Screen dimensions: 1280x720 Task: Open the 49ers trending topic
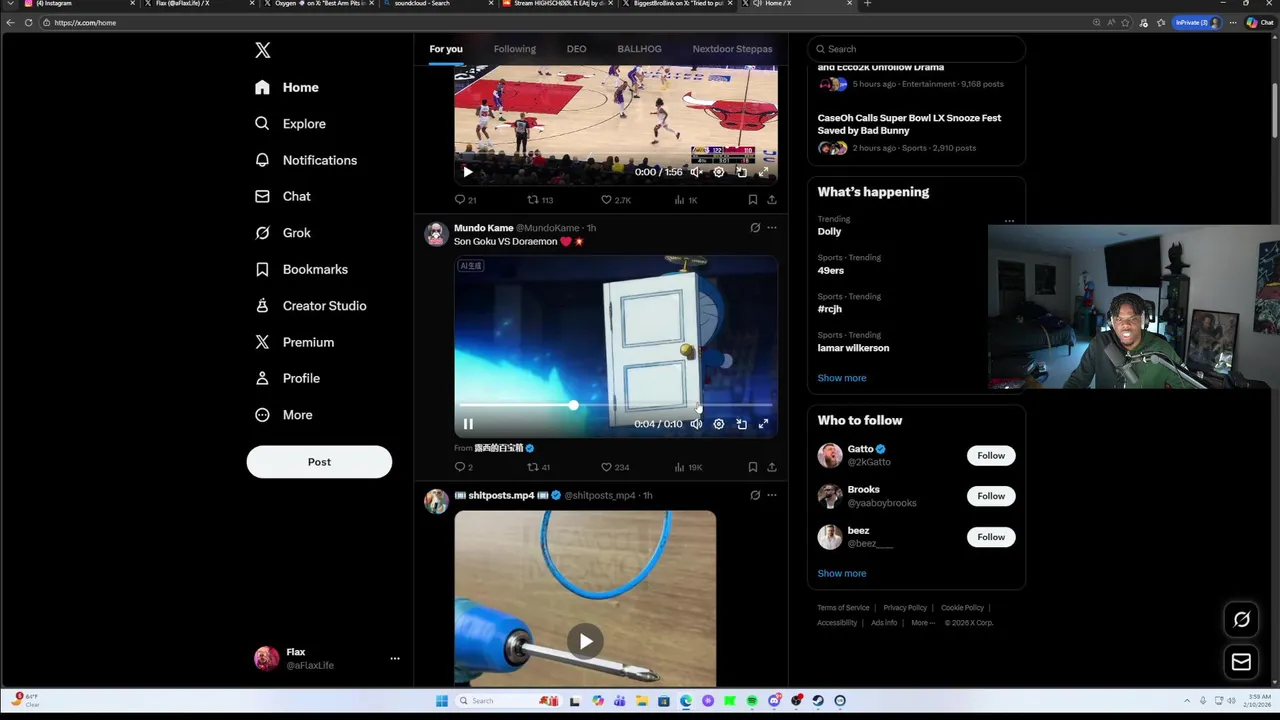click(830, 270)
